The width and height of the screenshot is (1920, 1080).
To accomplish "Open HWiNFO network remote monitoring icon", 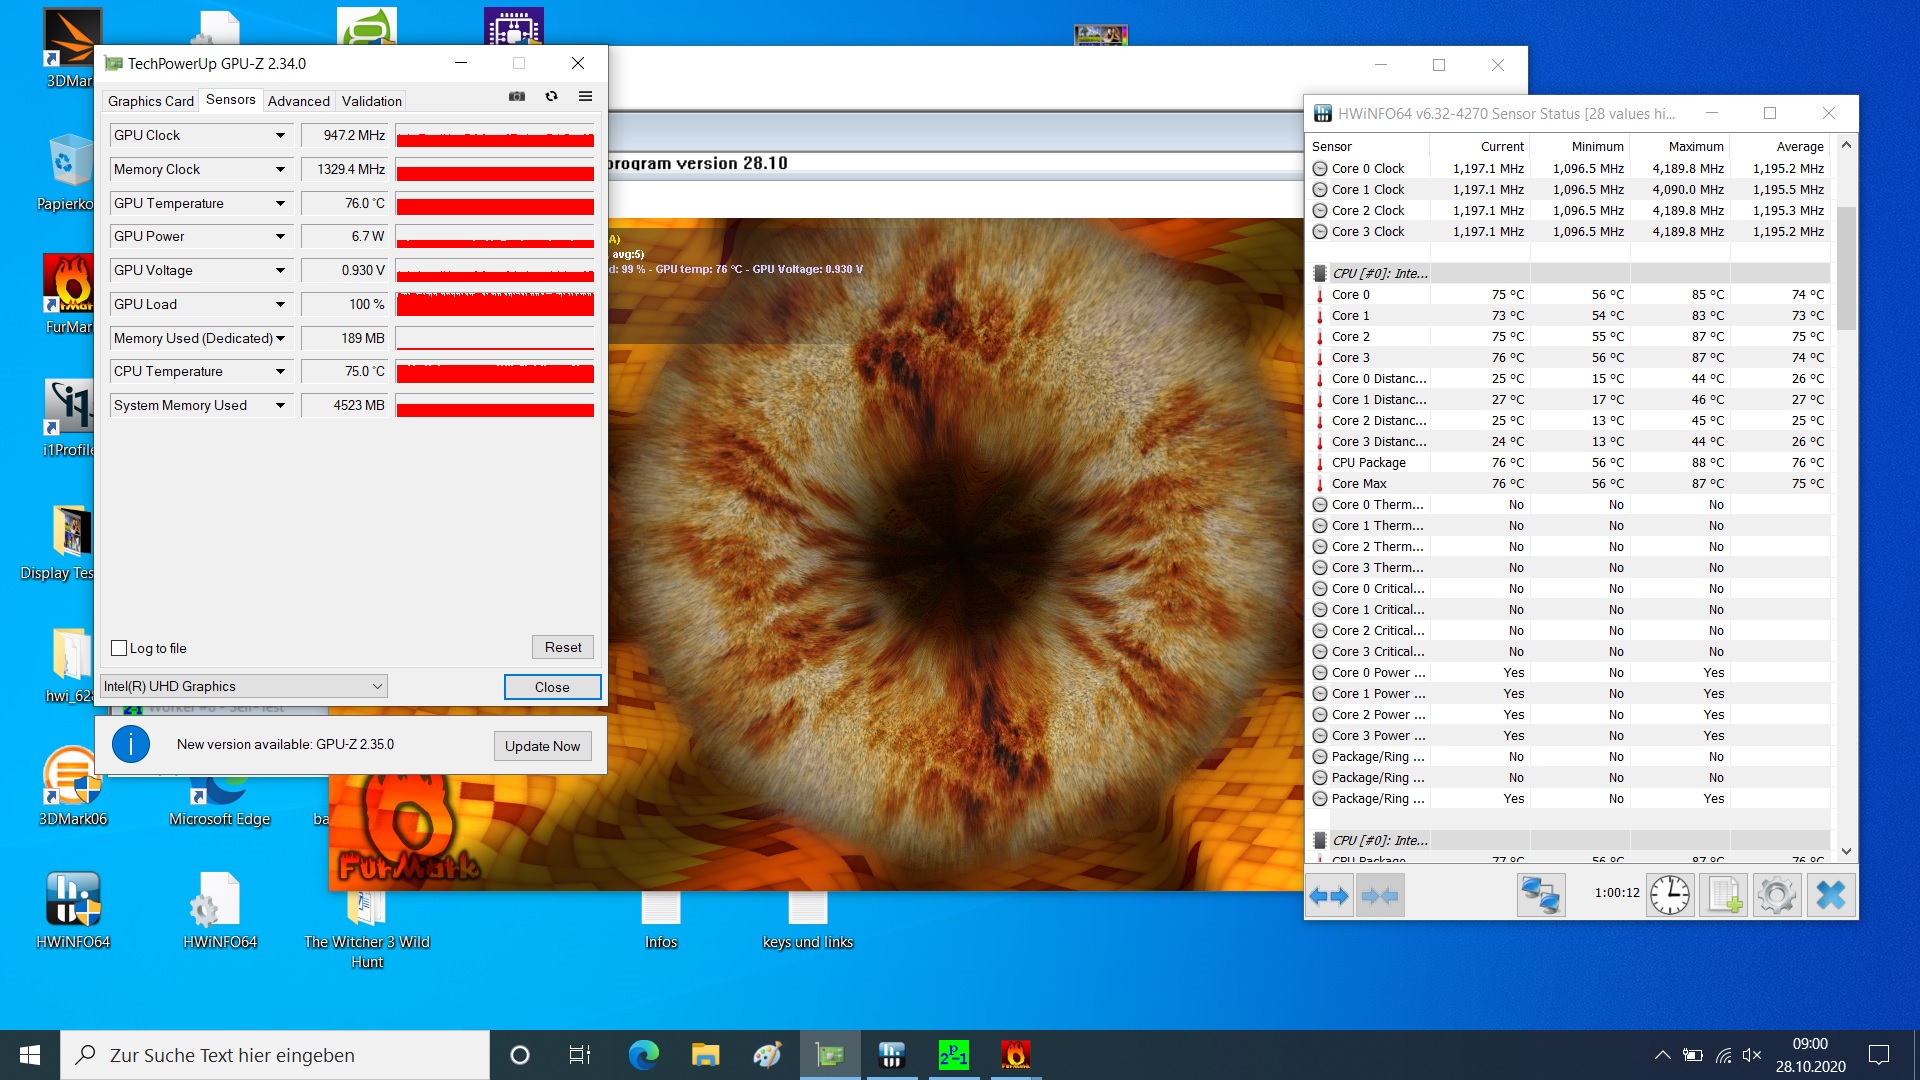I will pos(1540,895).
